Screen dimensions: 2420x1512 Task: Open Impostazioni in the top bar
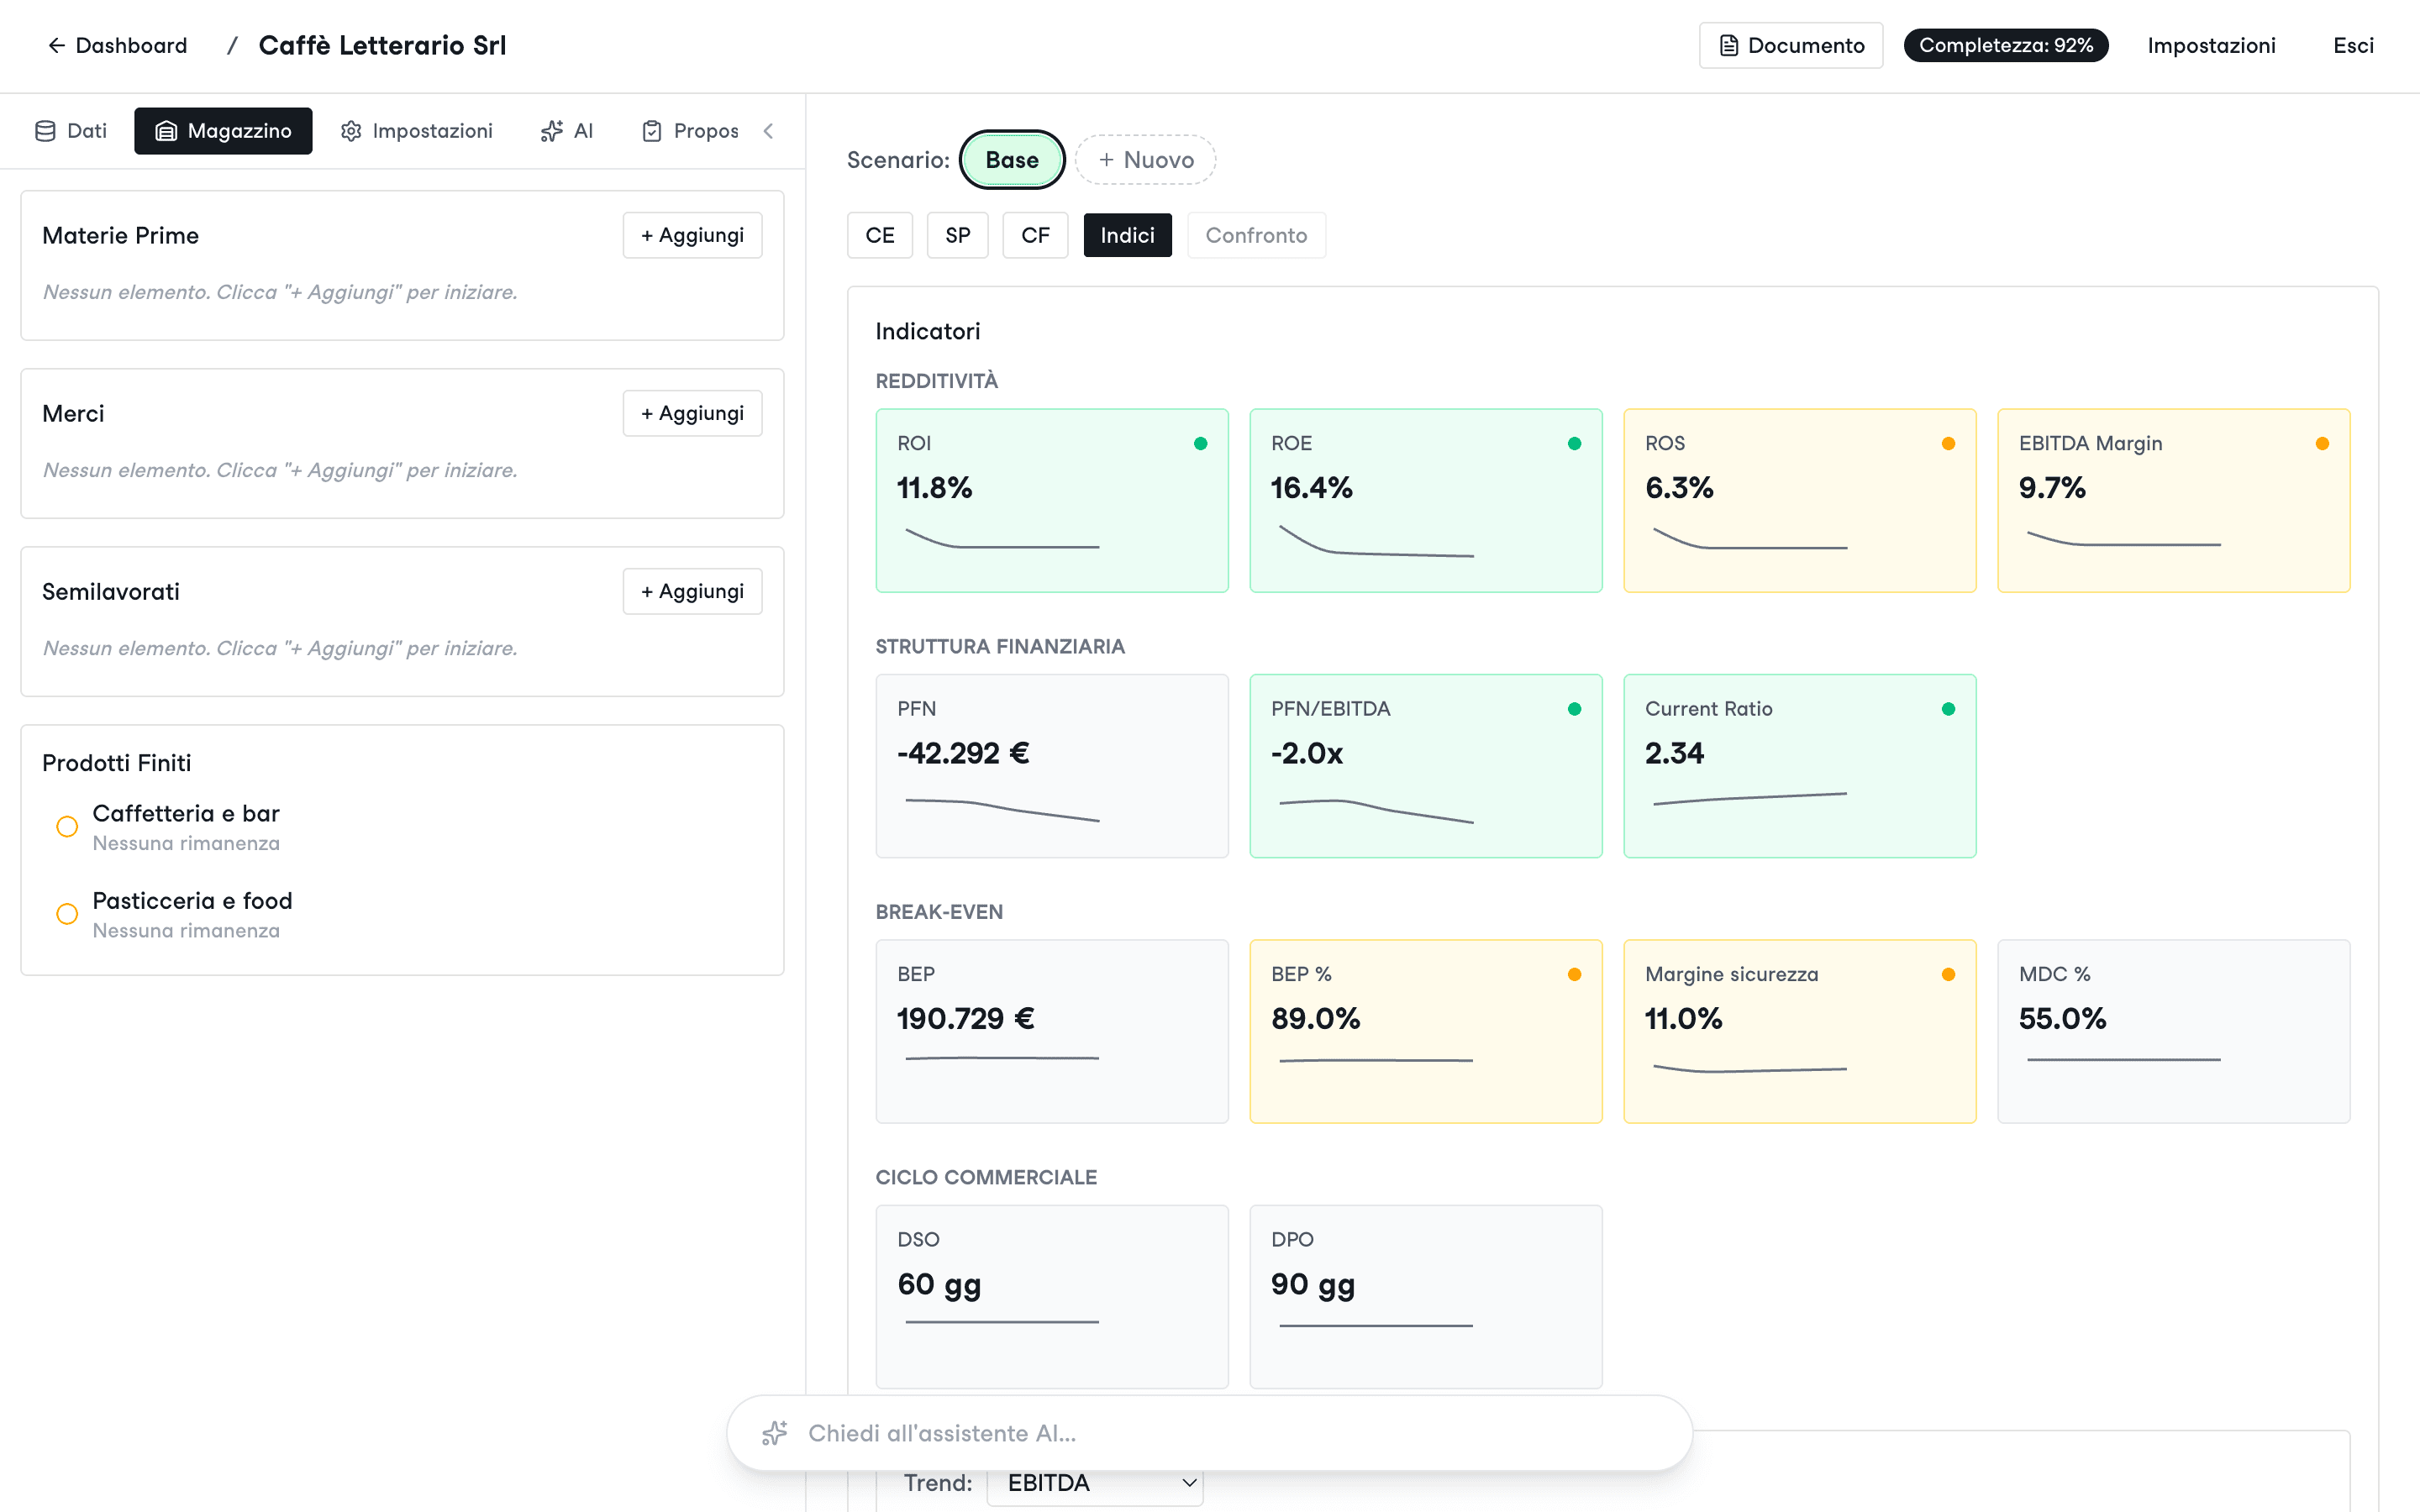(2211, 45)
